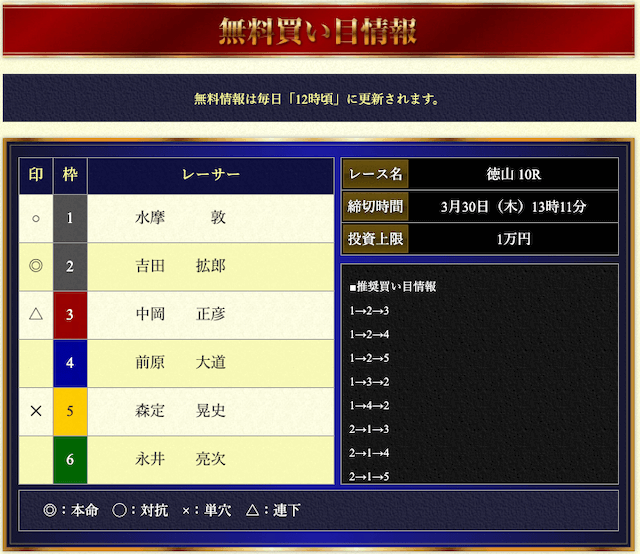Click the 印 column header

36,175
